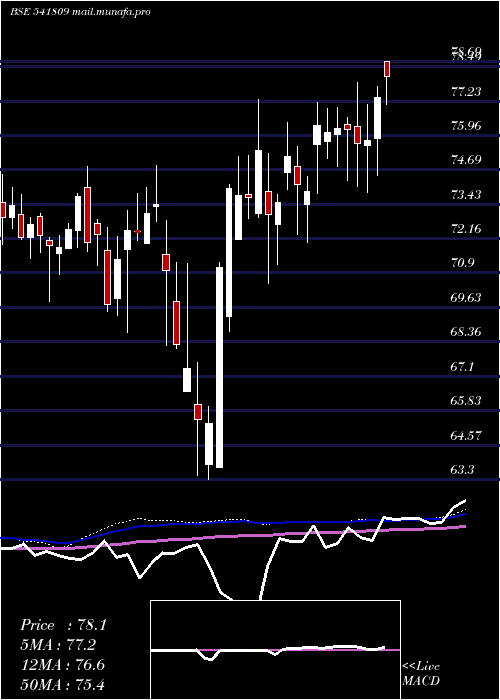
Task: Click the 63.3 price axis label
Action: coord(462,470)
